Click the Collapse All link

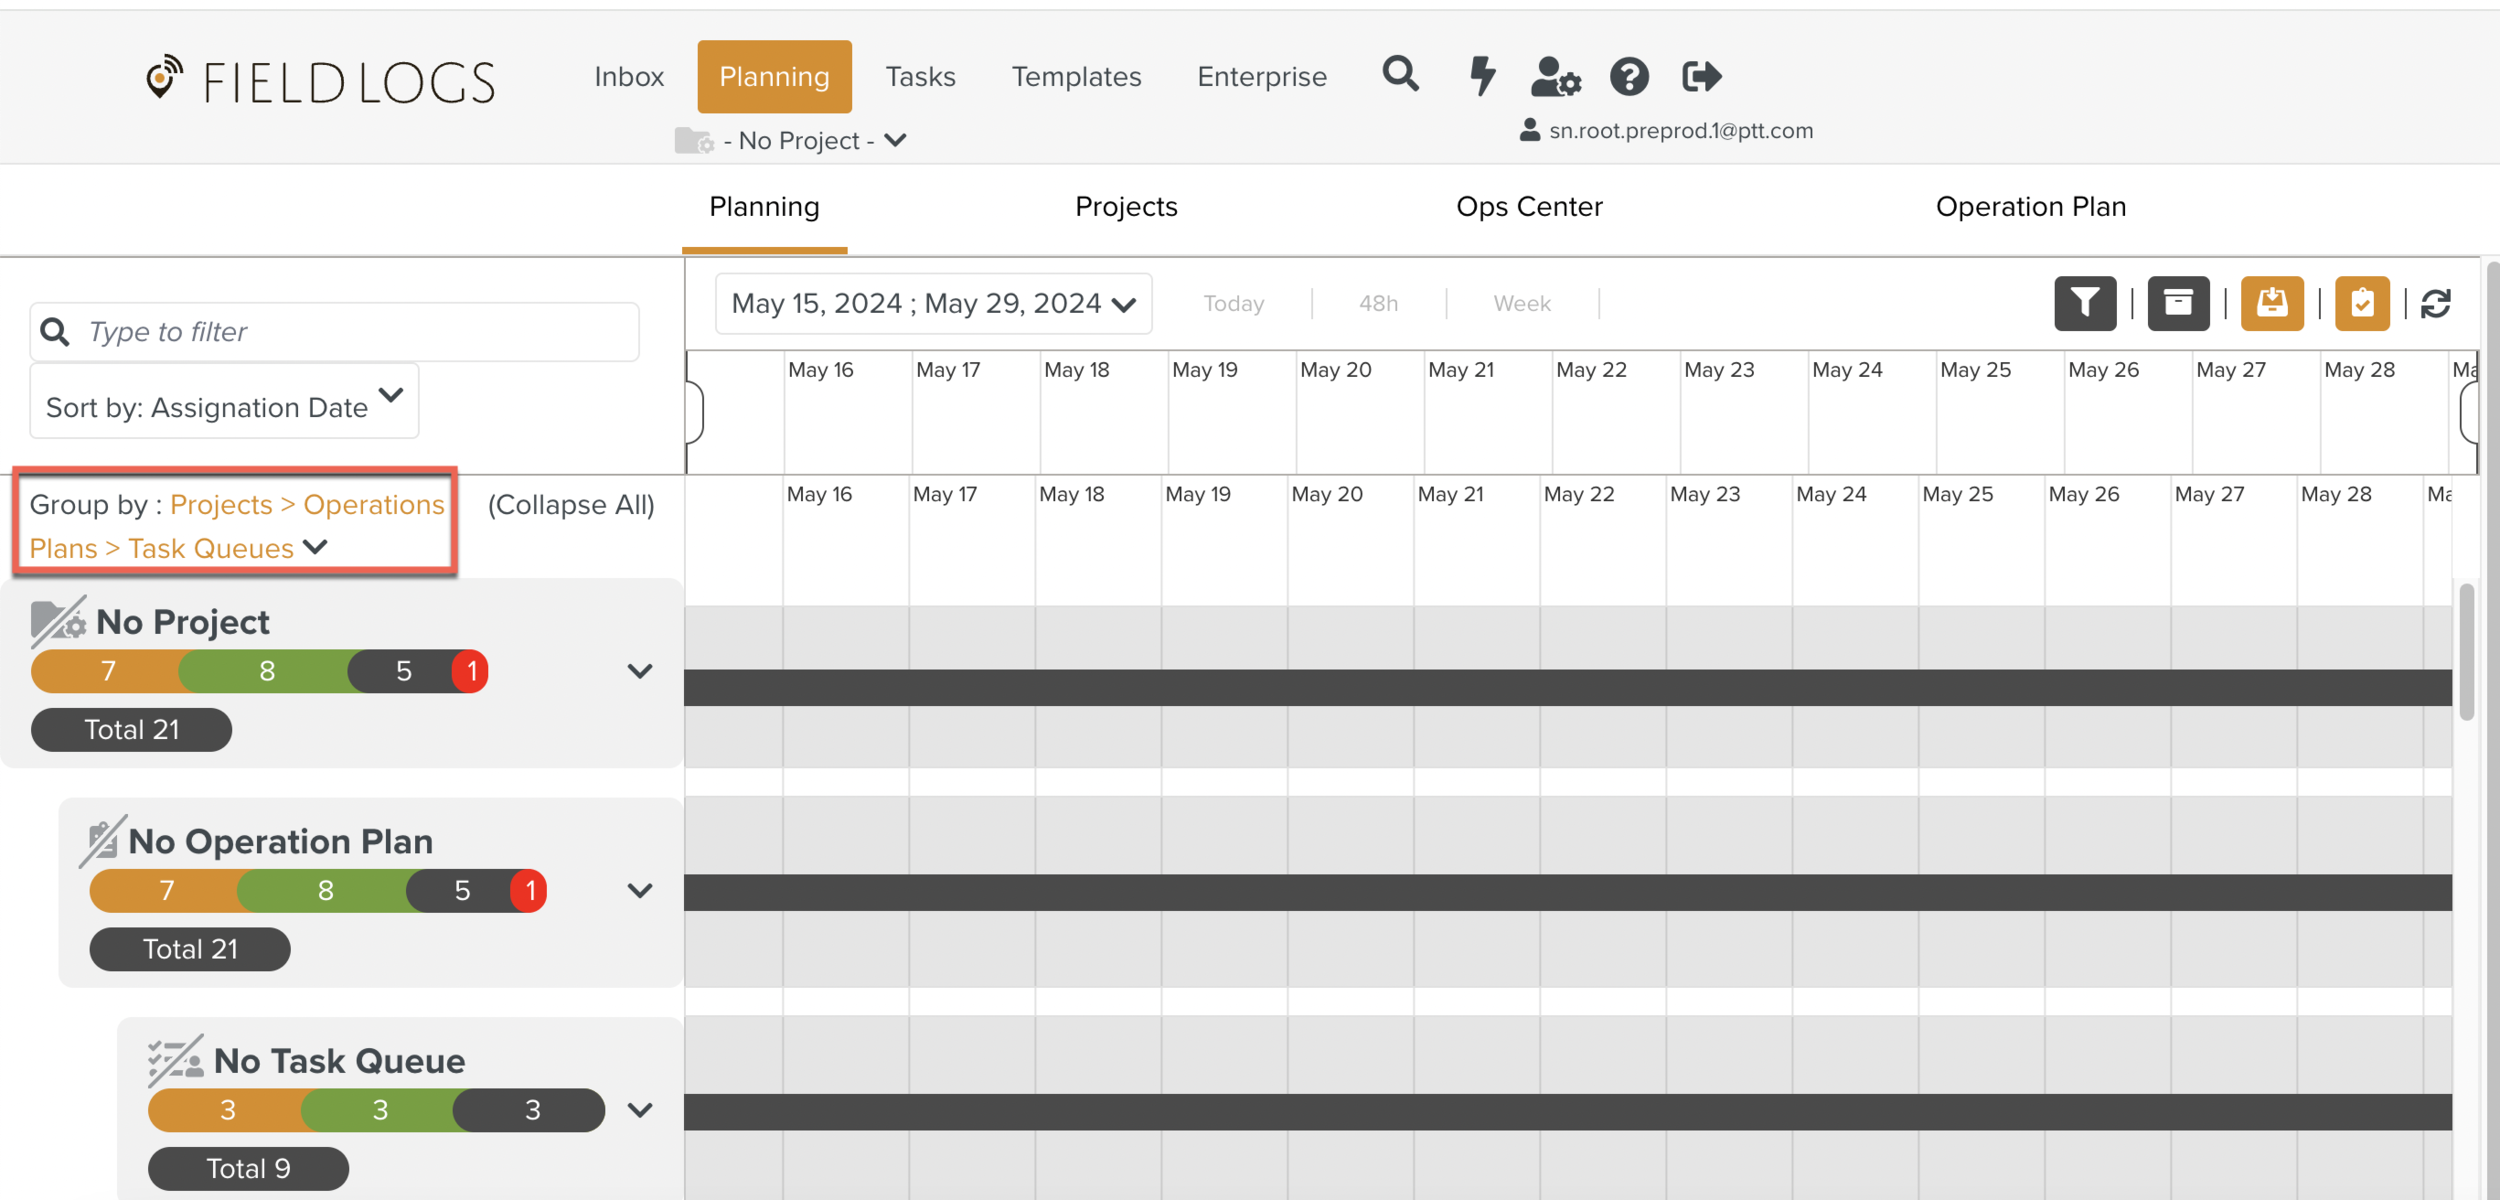(x=569, y=504)
